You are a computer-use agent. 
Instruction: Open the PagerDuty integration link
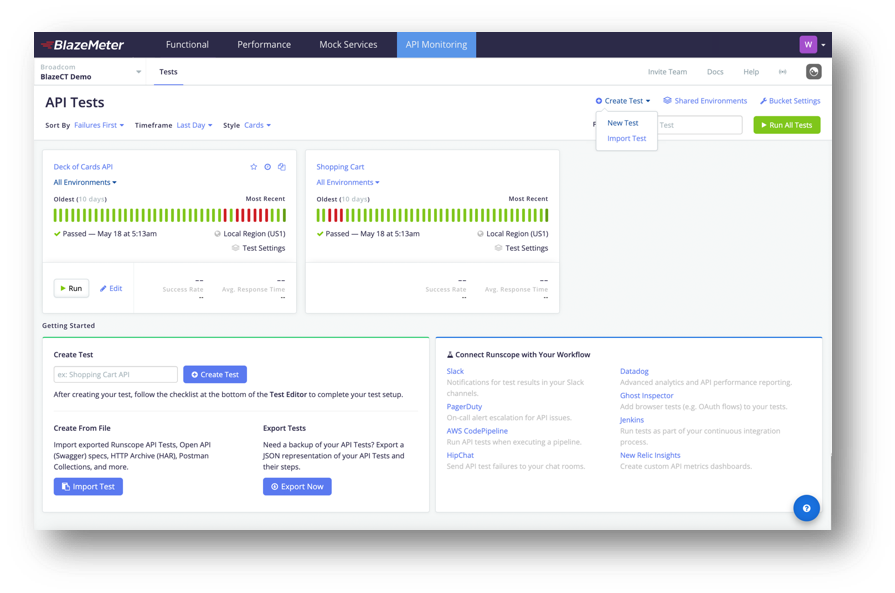click(x=464, y=406)
